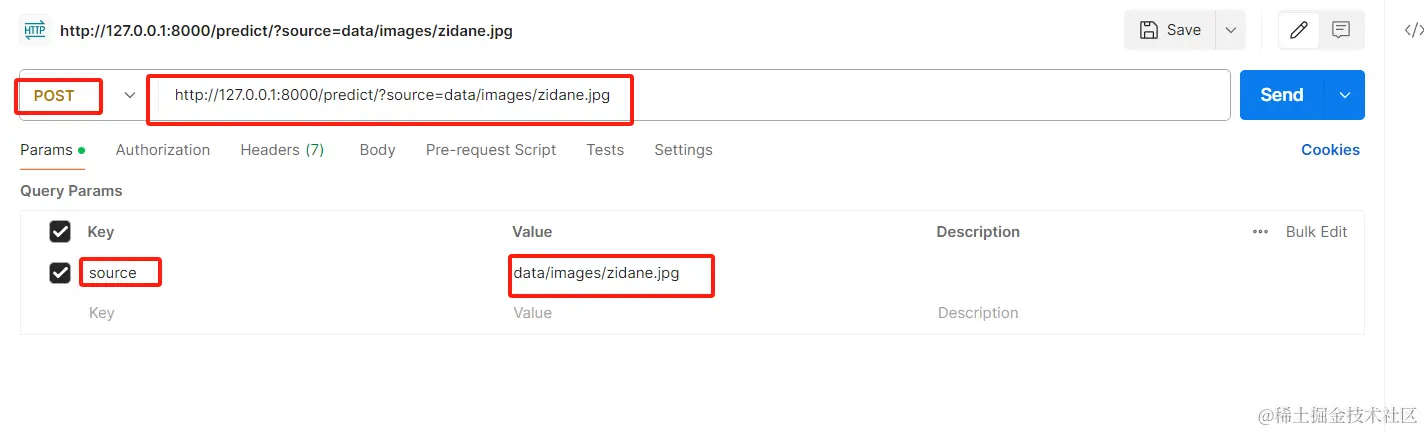
Task: Click the empty Key placeholder field
Action: click(x=102, y=313)
